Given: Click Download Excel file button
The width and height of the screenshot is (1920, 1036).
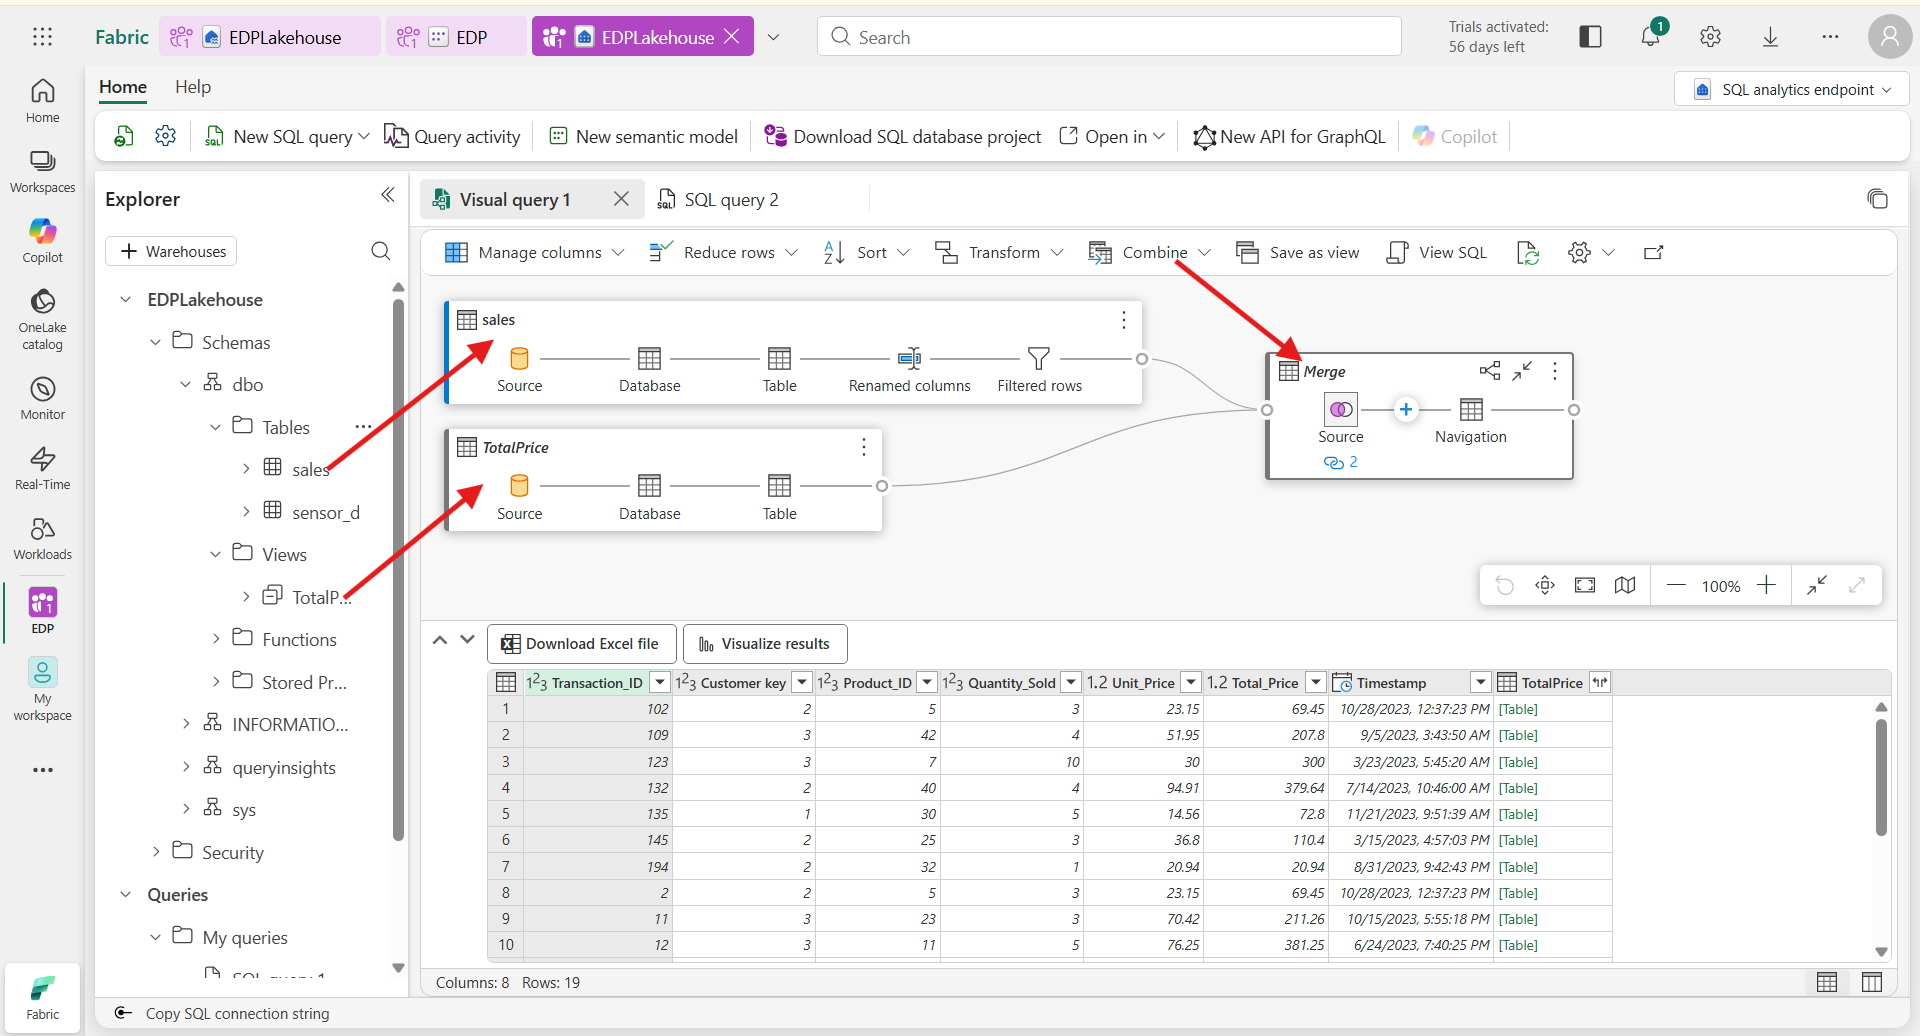Looking at the screenshot, I should pos(581,644).
